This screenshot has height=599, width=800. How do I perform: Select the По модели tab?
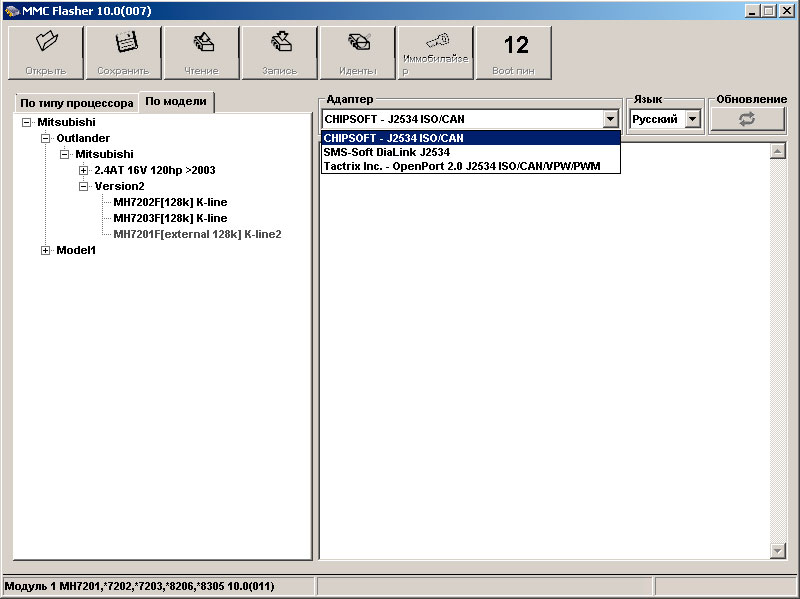(176, 101)
